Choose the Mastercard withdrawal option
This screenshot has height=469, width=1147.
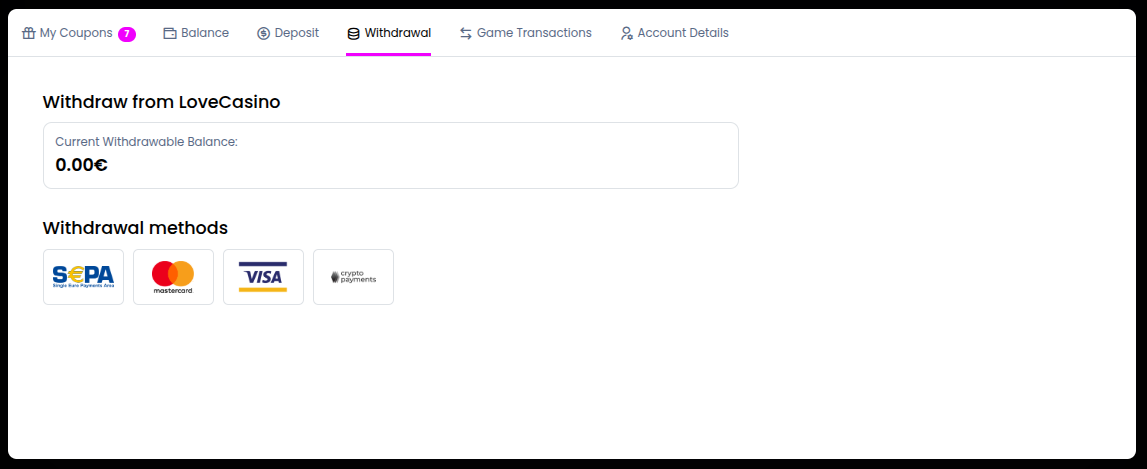coord(173,277)
